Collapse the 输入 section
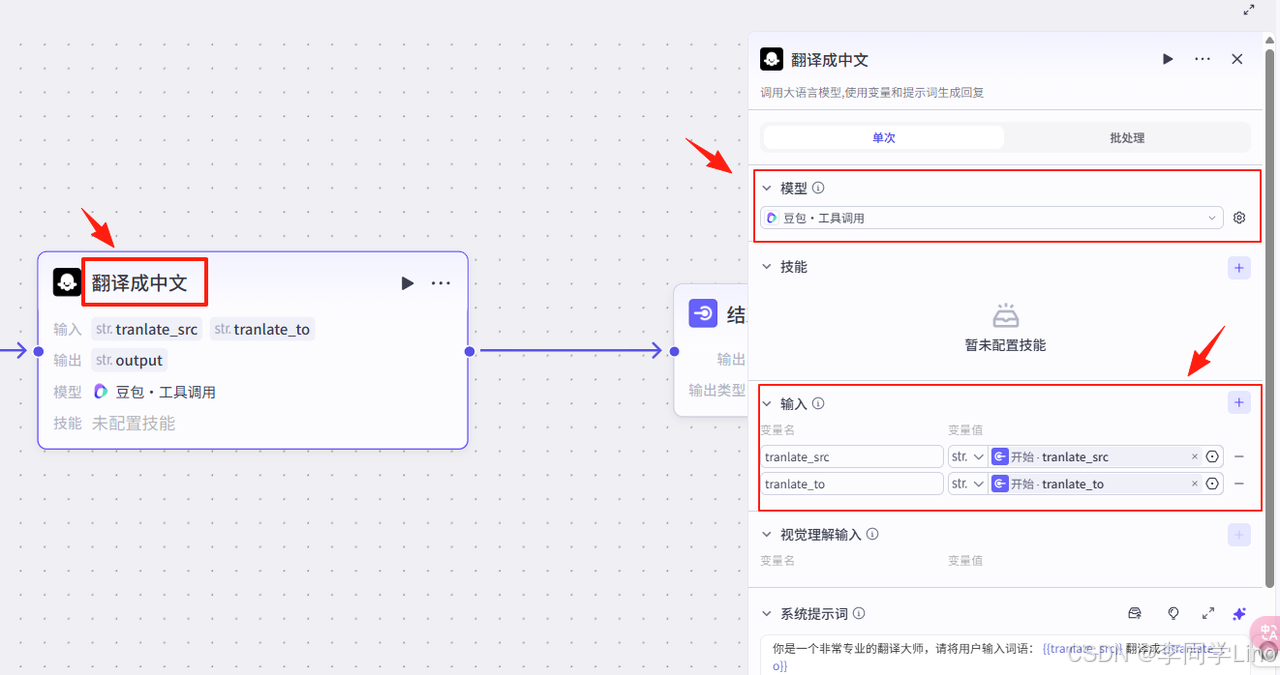This screenshot has height=675, width=1280. click(767, 404)
